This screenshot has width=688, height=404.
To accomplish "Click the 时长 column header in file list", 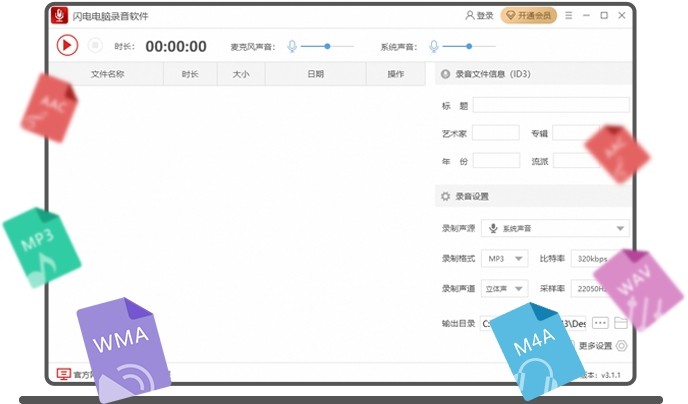I will pos(190,74).
